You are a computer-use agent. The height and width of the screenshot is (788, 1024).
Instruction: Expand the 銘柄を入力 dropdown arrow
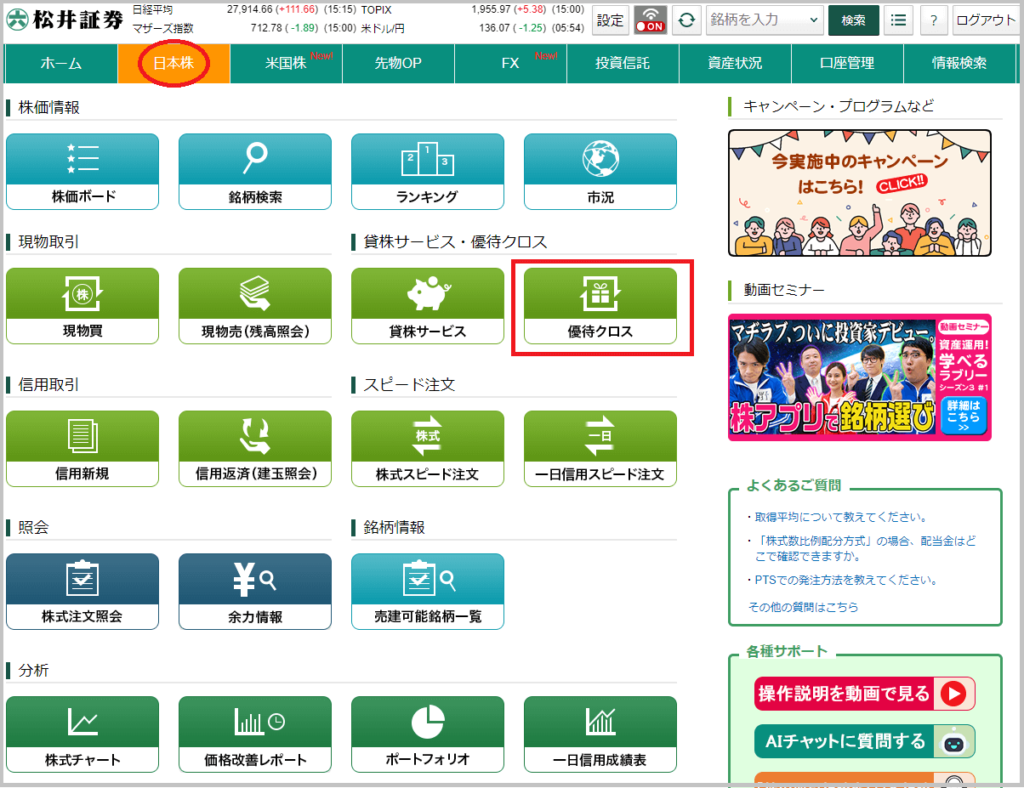coord(811,20)
